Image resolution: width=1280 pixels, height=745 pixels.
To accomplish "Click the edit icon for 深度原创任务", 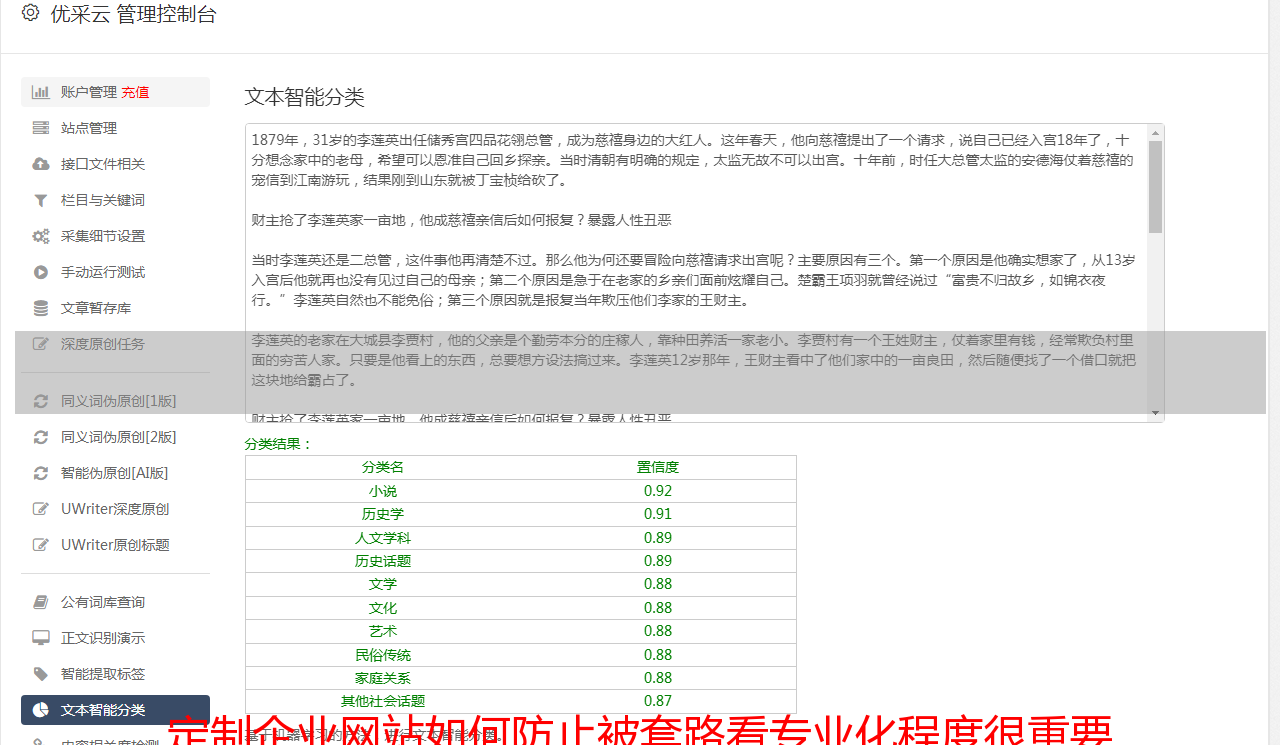I will point(41,344).
